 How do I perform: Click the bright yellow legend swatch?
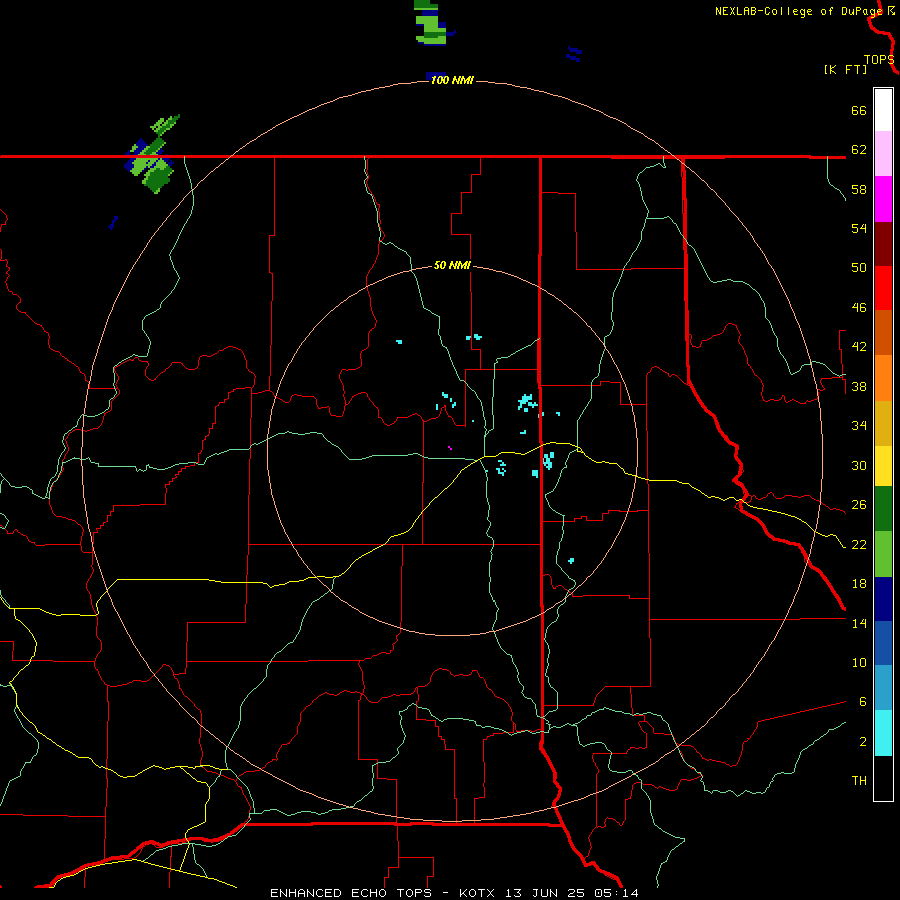[x=883, y=466]
